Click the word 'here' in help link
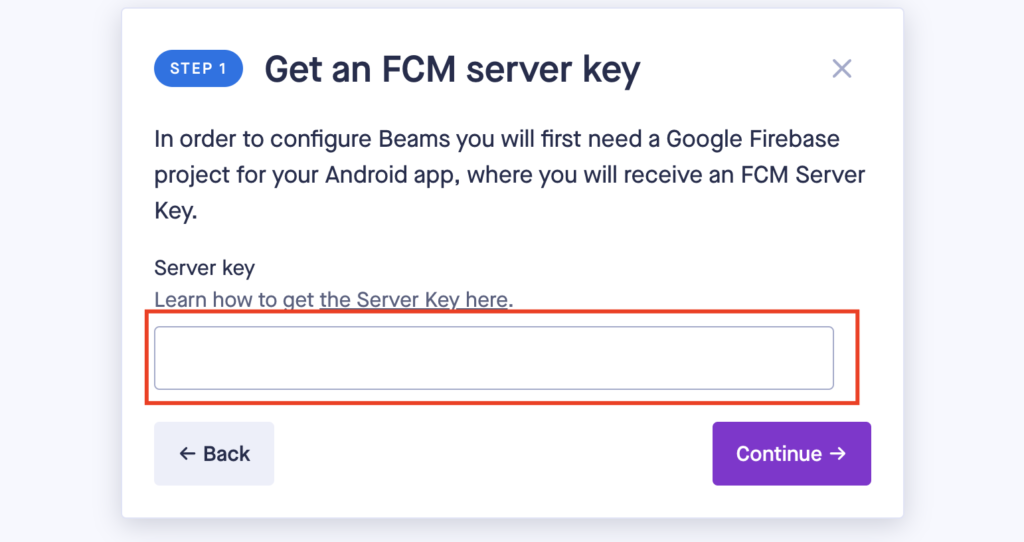This screenshot has width=1024, height=542. pos(487,300)
